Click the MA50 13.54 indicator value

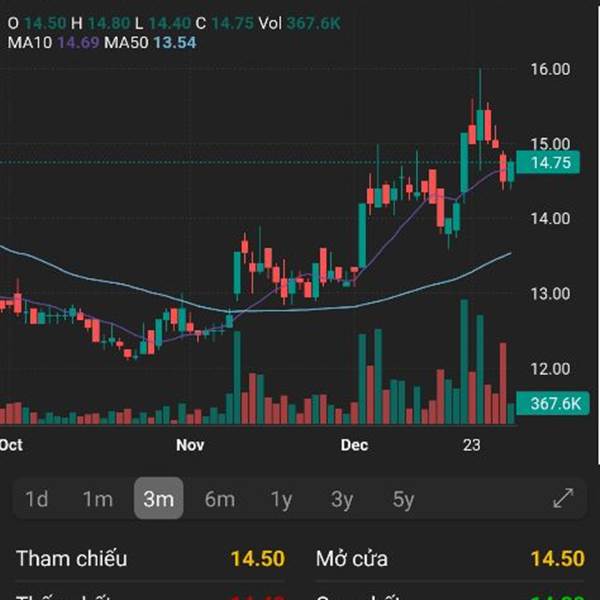coord(175,42)
